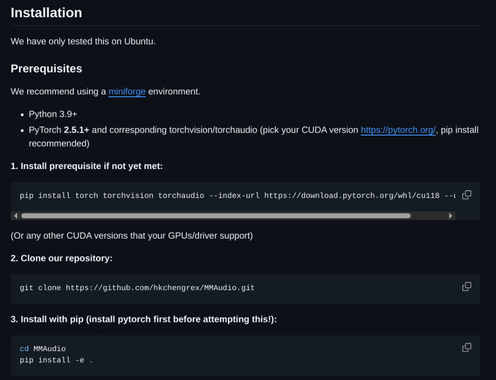Viewport: 496px width, 380px height.
Task: Click the code block's left scroll arrow
Action: [x=15, y=216]
